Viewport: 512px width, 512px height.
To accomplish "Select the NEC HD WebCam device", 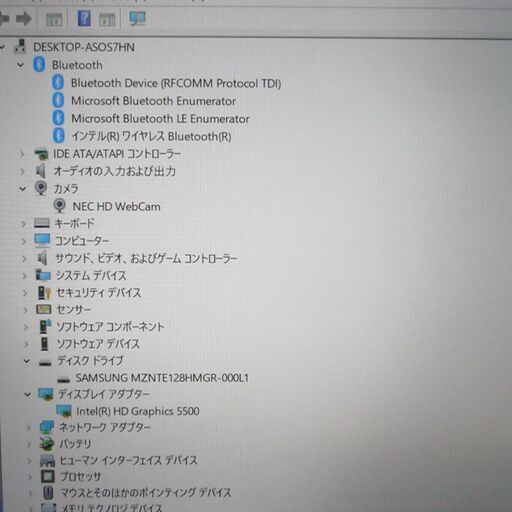I will tap(116, 206).
